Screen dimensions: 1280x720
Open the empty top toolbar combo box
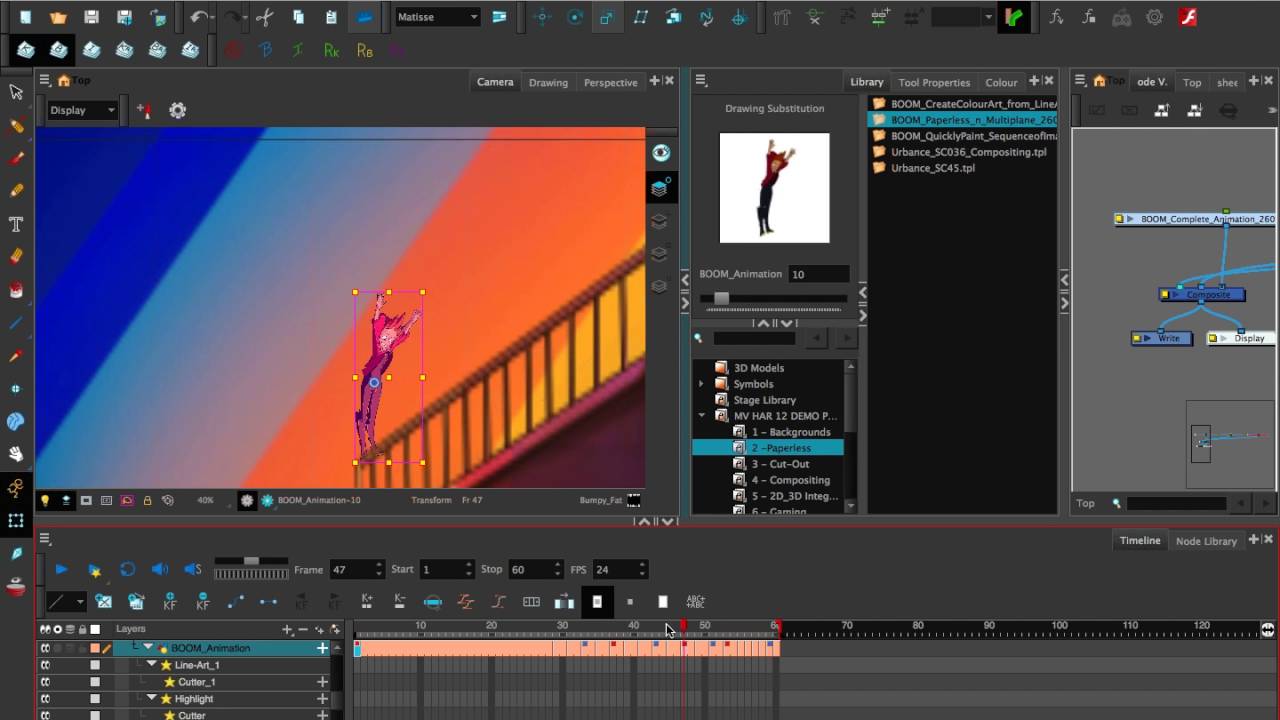[x=963, y=17]
